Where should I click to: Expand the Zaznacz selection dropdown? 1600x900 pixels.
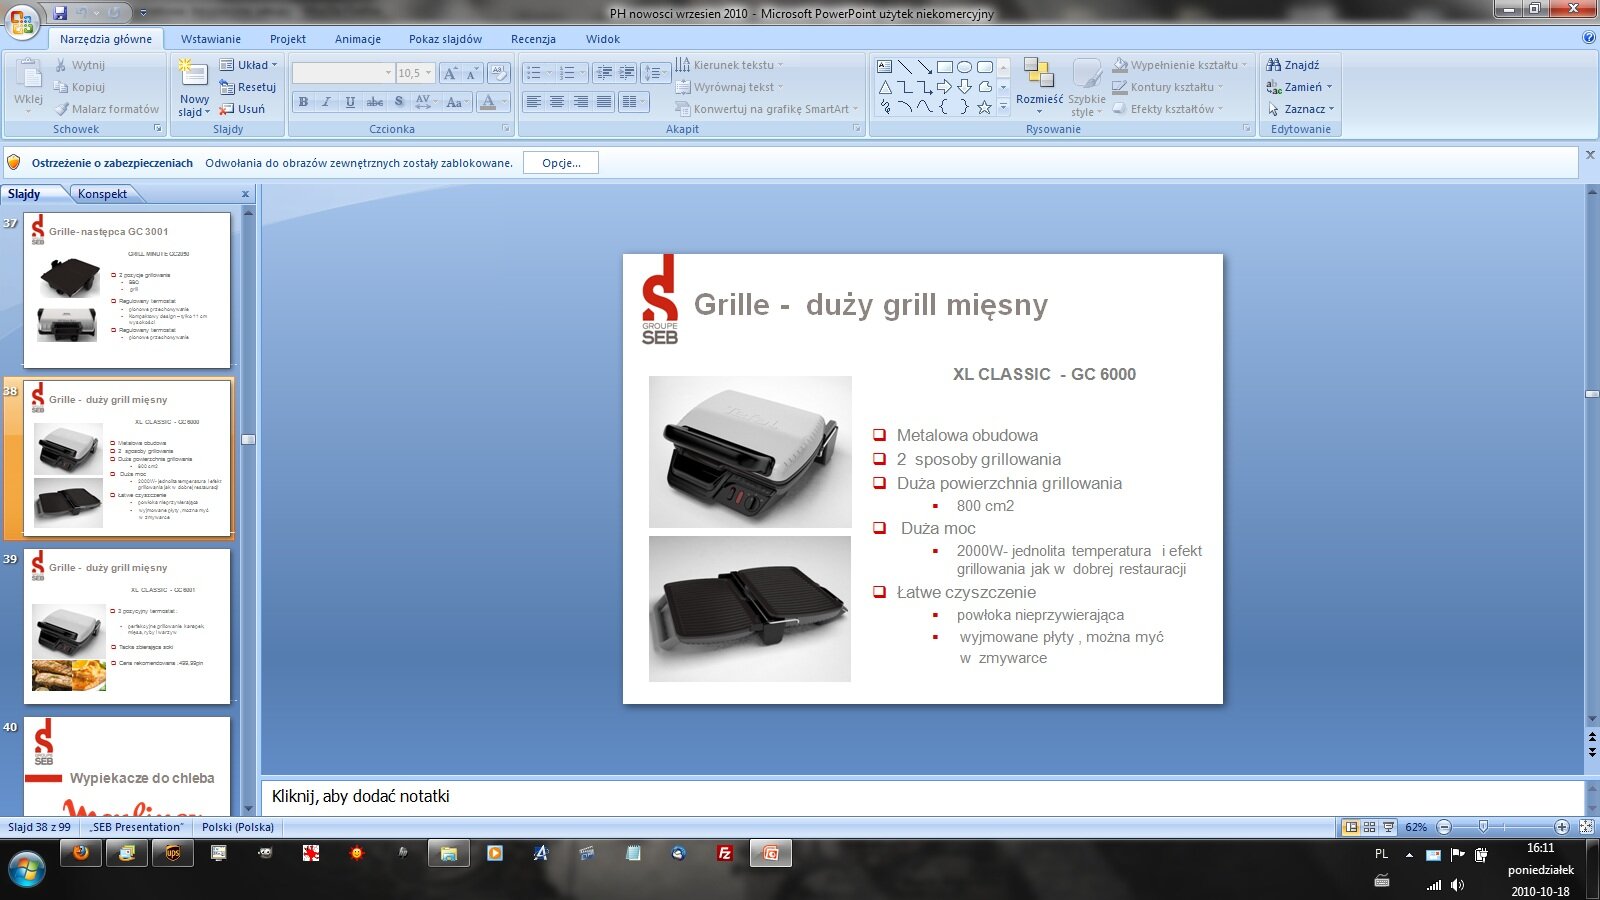click(x=1301, y=109)
